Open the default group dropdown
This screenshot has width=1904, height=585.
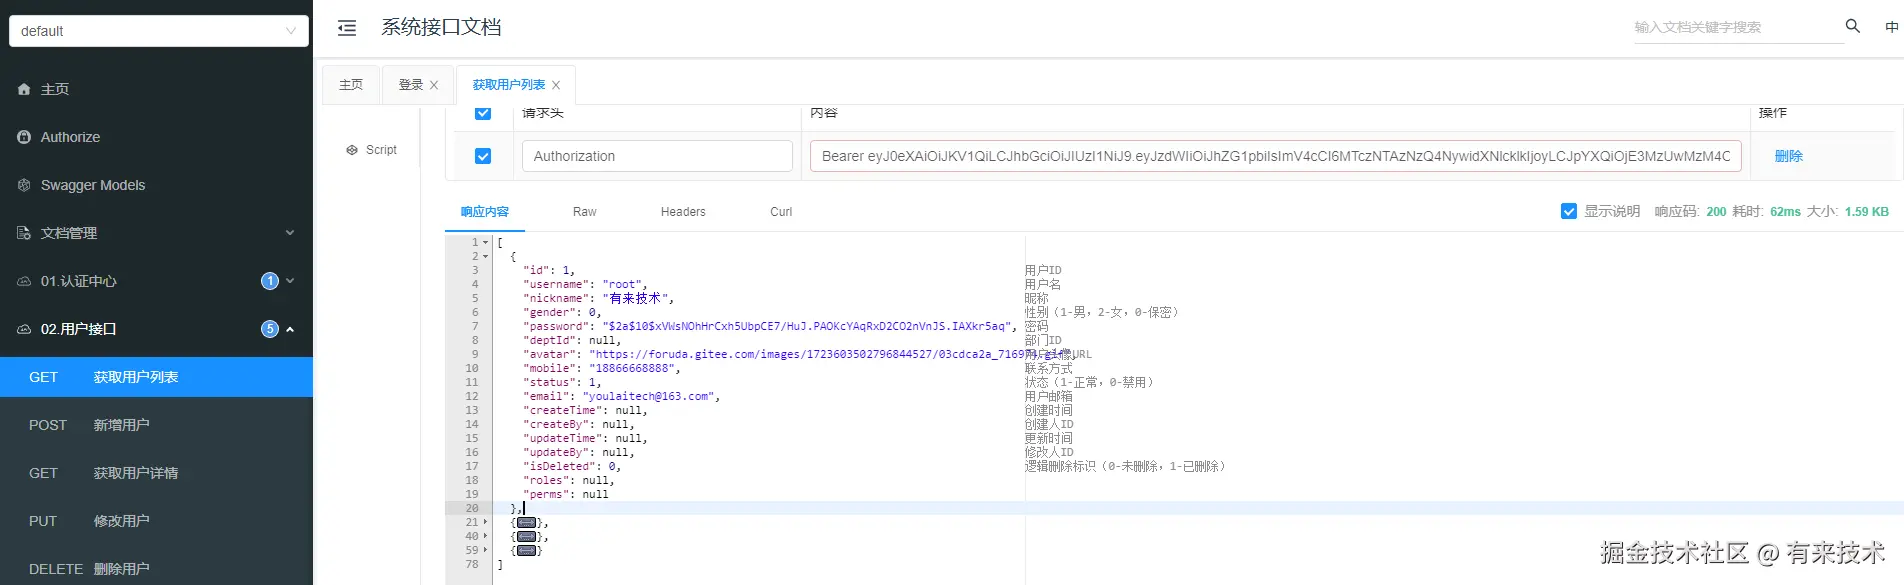point(159,31)
